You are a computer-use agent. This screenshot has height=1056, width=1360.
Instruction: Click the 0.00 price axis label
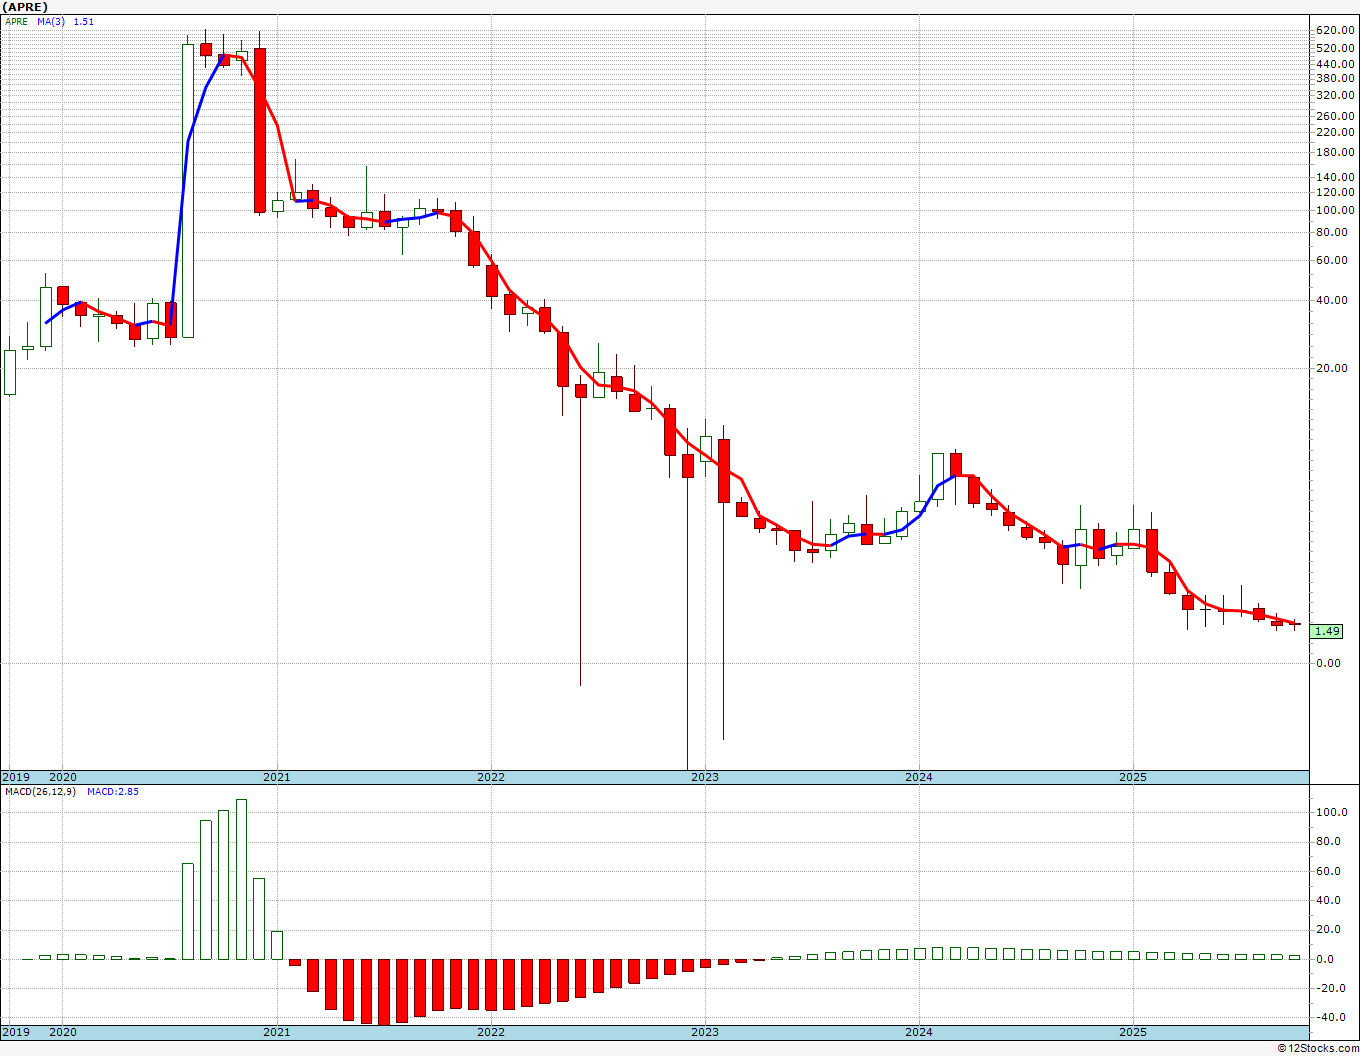click(x=1329, y=663)
